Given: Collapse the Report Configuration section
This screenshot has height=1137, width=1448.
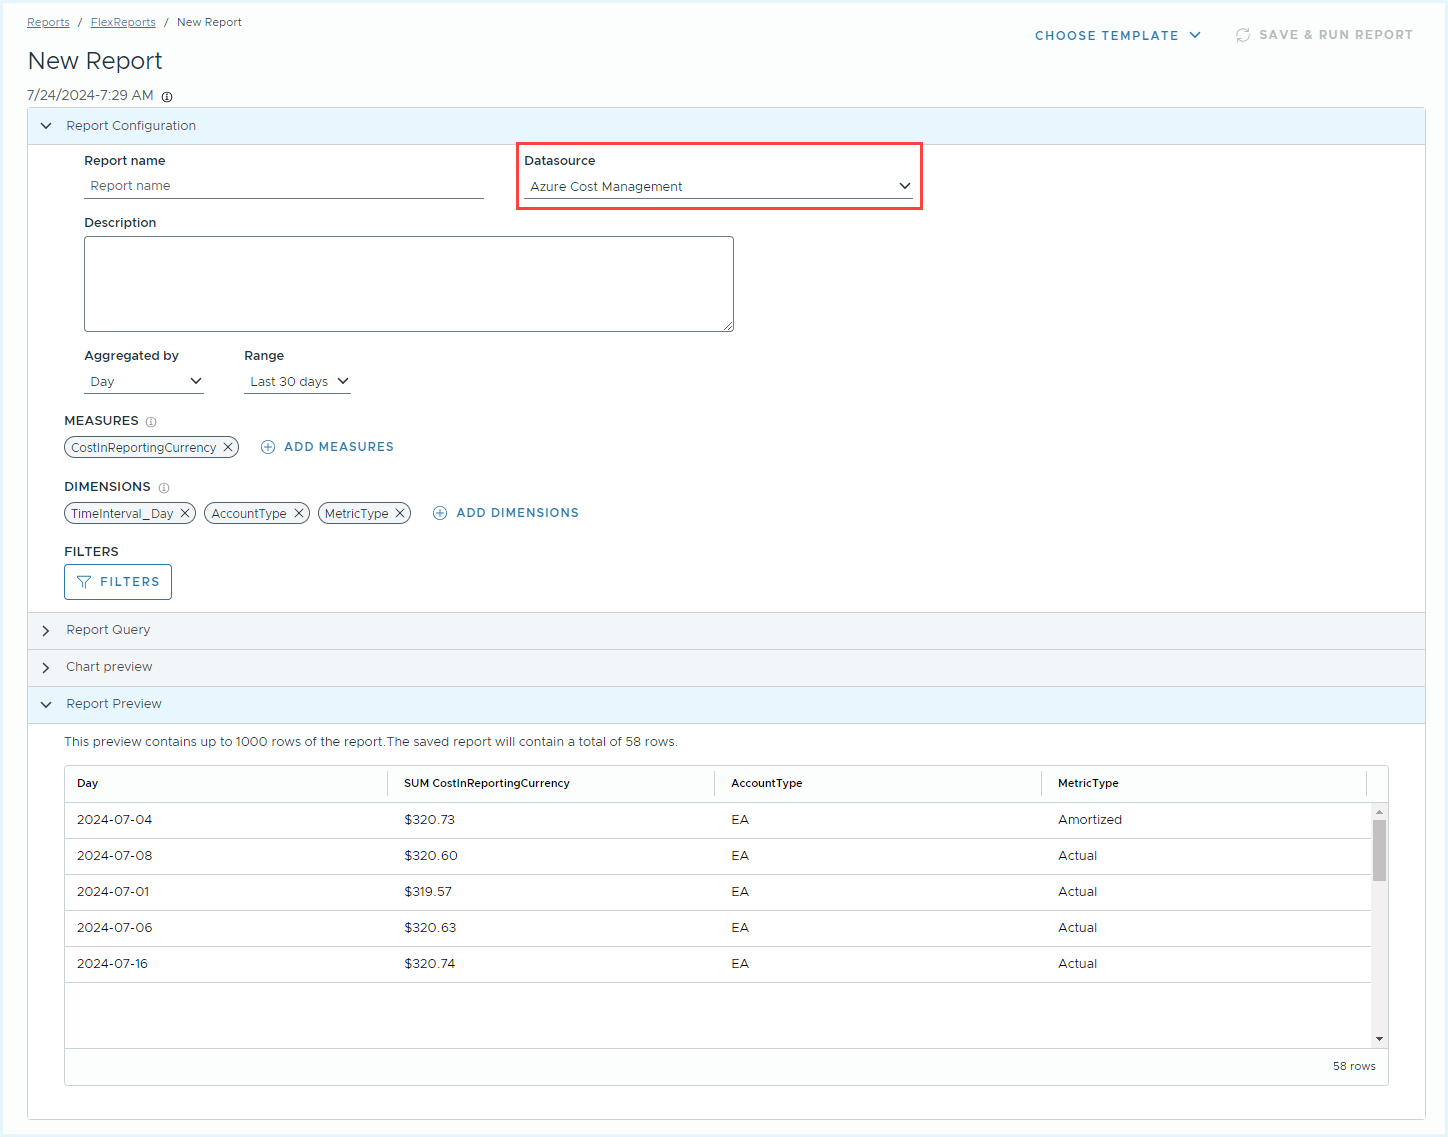Looking at the screenshot, I should 46,126.
